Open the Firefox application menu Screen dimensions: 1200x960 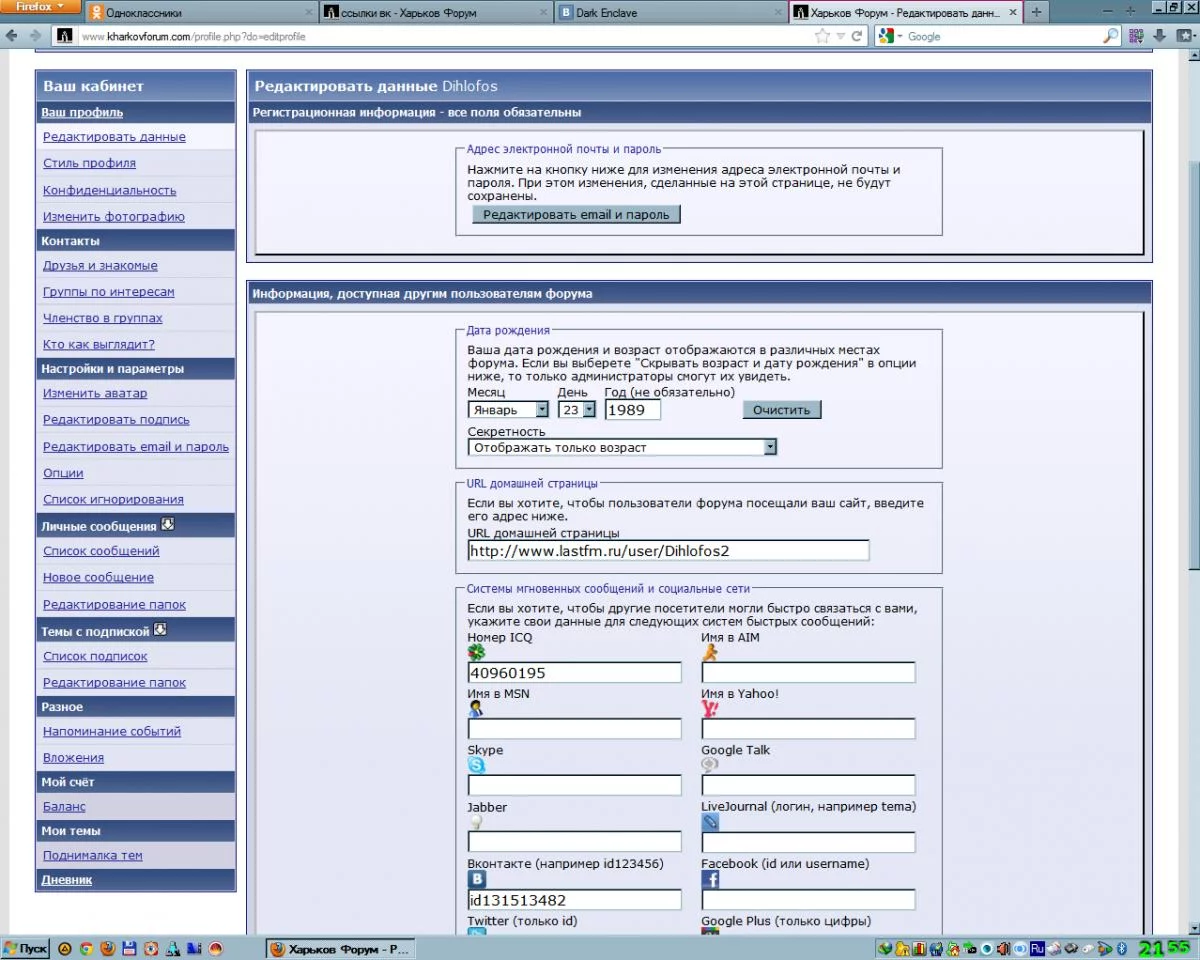point(38,7)
